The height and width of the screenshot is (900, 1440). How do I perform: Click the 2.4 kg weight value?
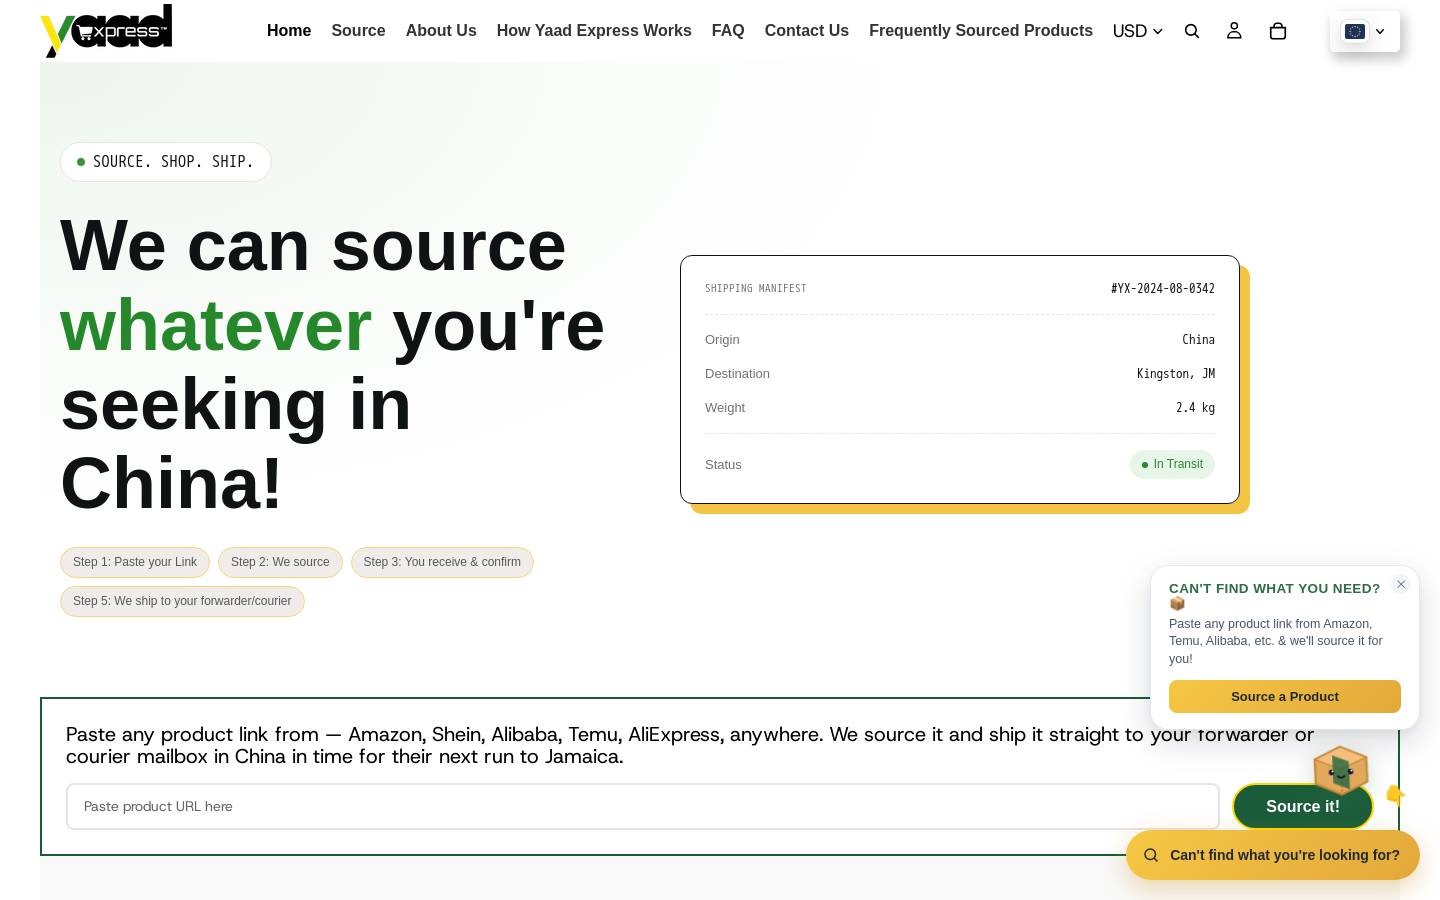click(1195, 408)
